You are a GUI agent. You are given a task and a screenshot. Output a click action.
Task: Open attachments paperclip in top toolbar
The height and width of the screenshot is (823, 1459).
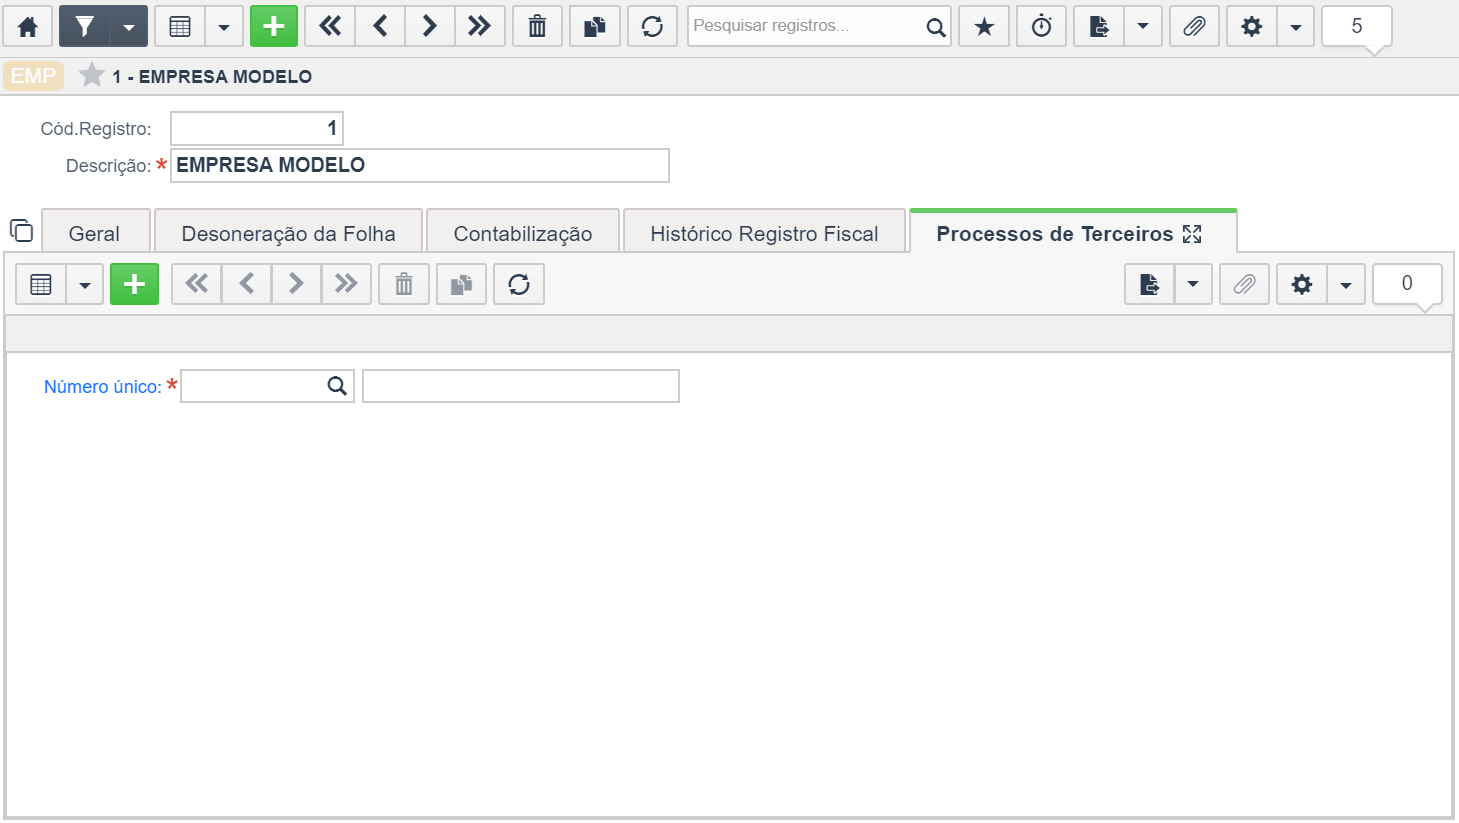click(x=1194, y=27)
